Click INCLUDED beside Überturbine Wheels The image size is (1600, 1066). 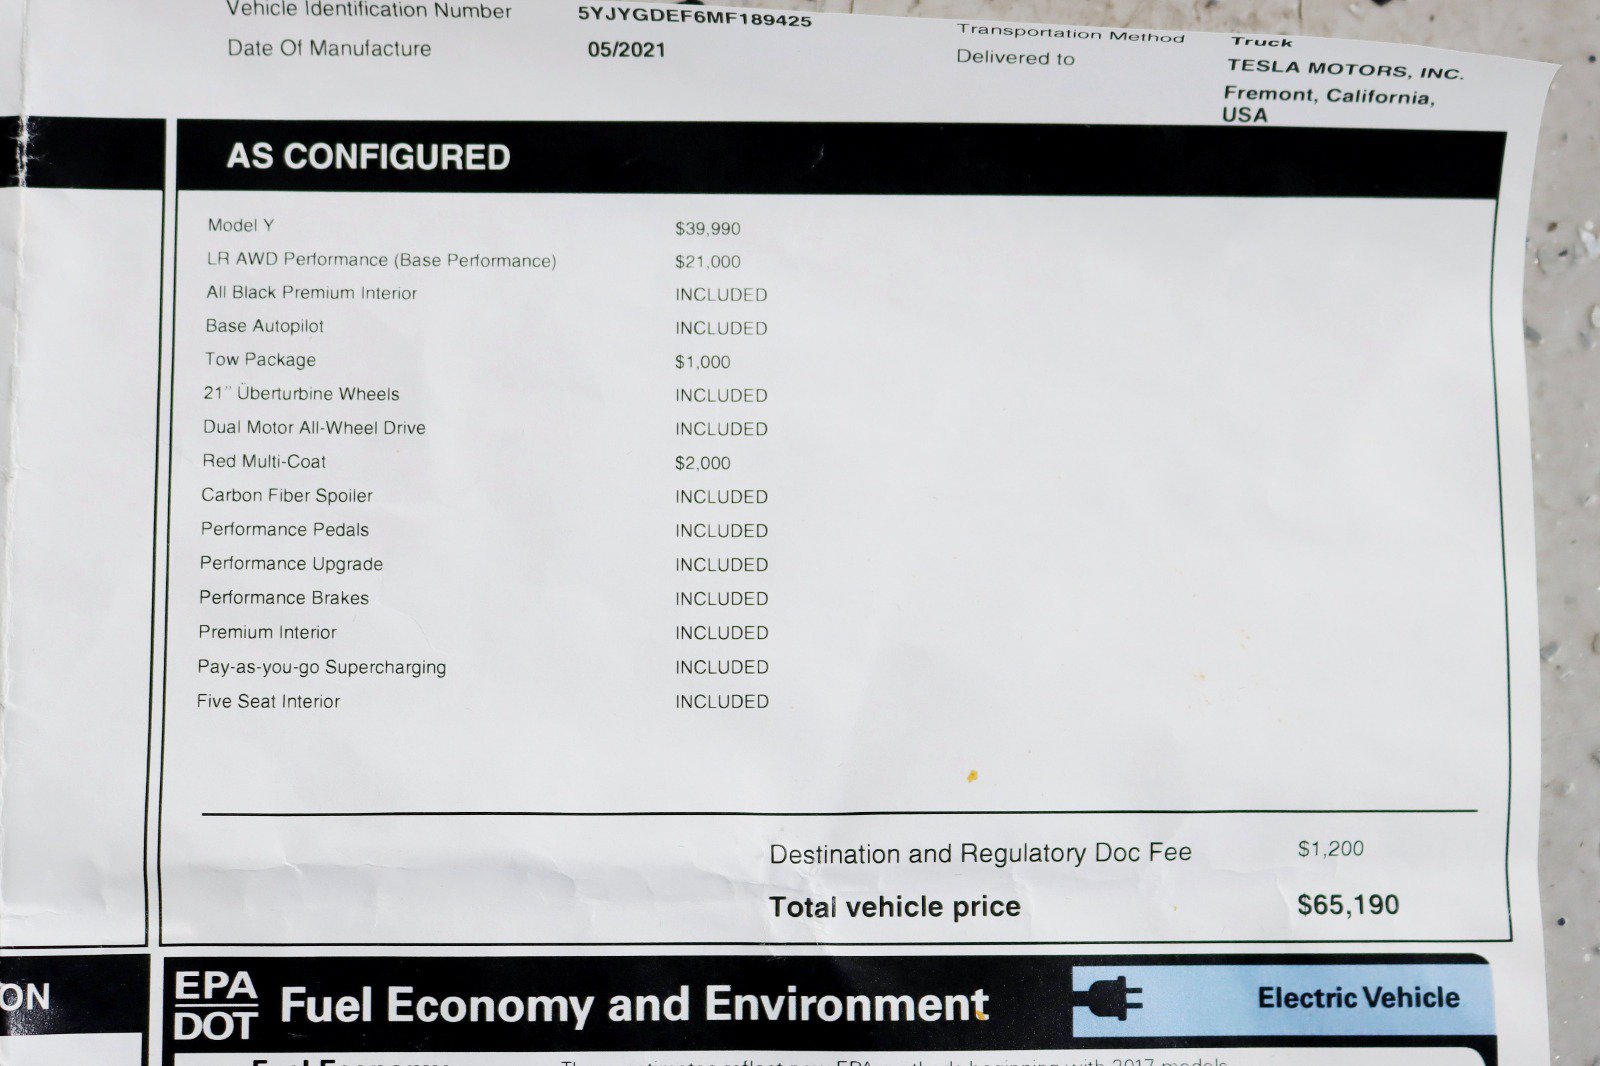click(x=721, y=396)
